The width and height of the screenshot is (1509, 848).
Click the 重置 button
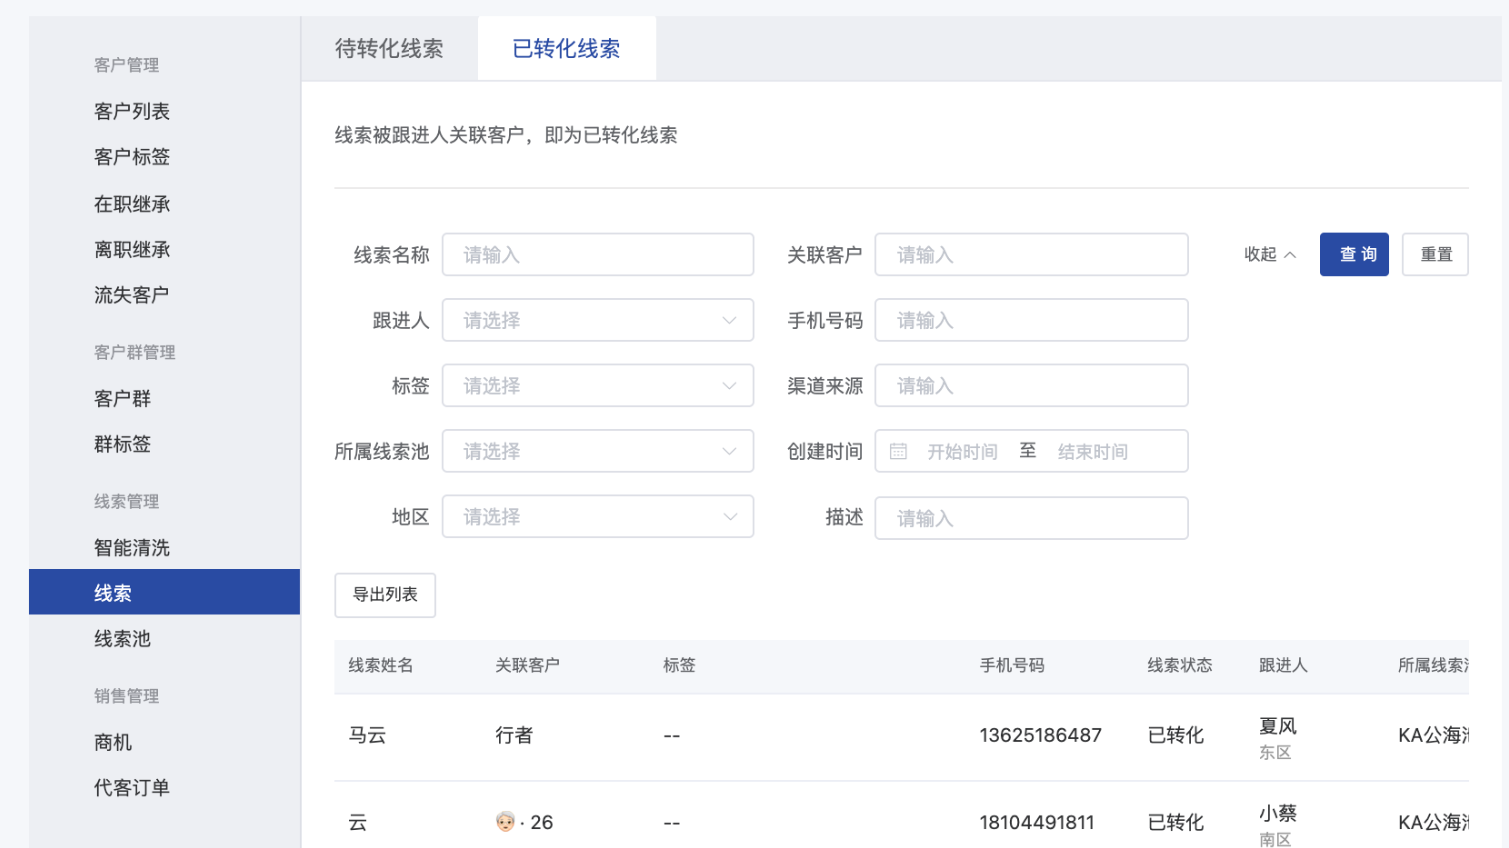pos(1435,254)
